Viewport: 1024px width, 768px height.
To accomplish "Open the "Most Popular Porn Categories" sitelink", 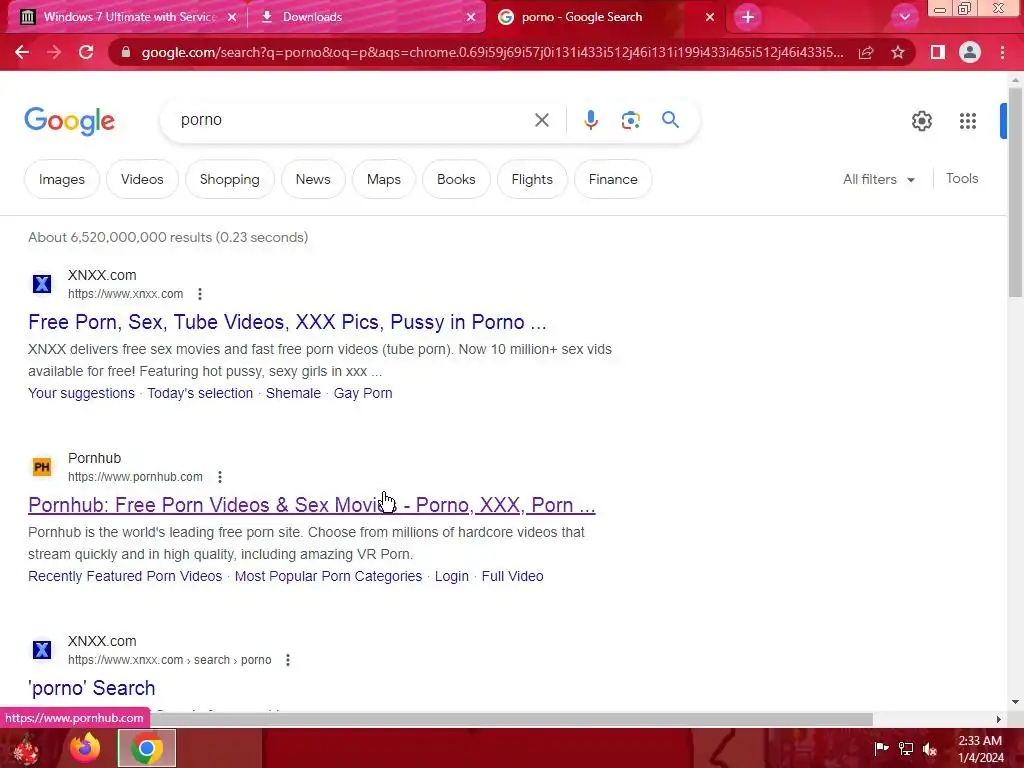I will [328, 576].
